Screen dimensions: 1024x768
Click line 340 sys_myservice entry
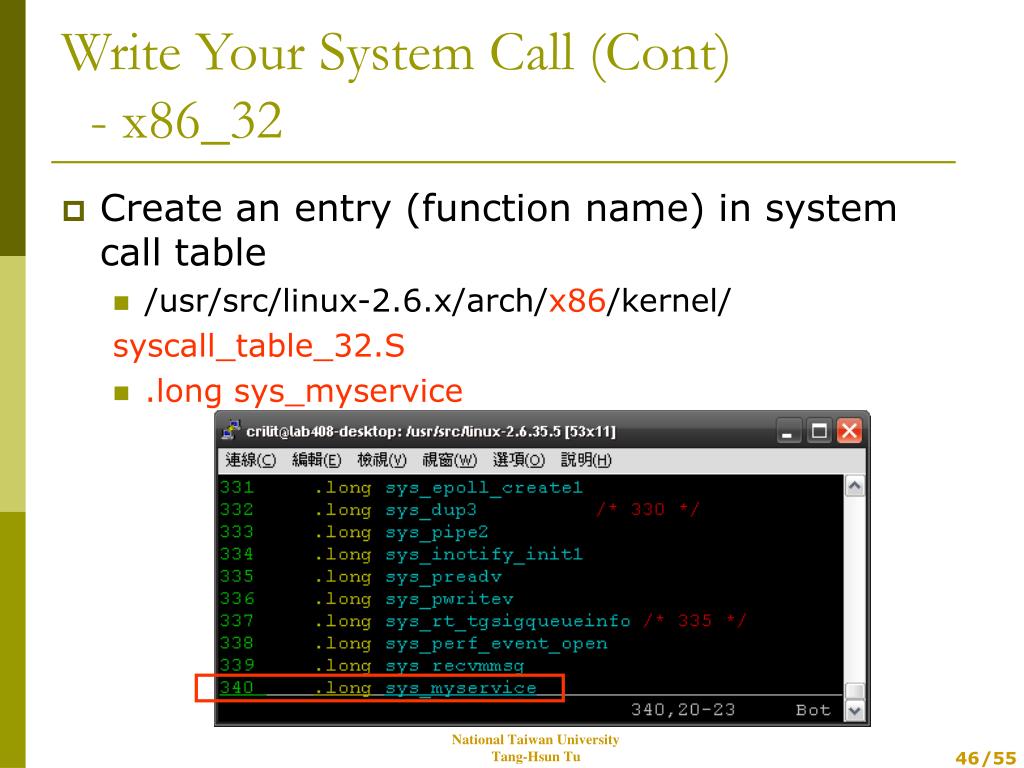pyautogui.click(x=378, y=688)
